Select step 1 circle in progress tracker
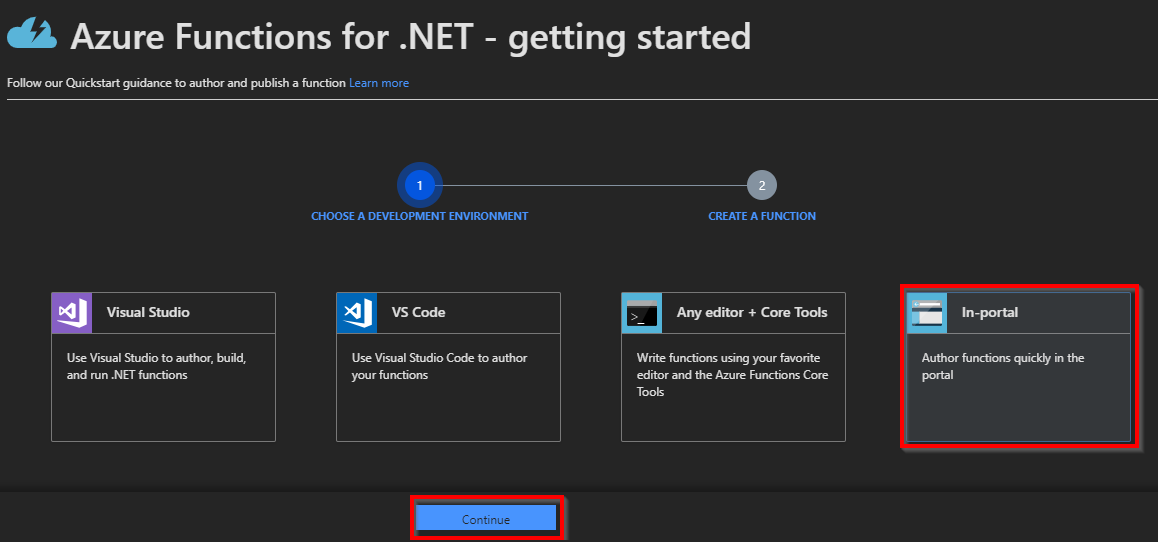This screenshot has width=1158, height=542. click(x=420, y=185)
